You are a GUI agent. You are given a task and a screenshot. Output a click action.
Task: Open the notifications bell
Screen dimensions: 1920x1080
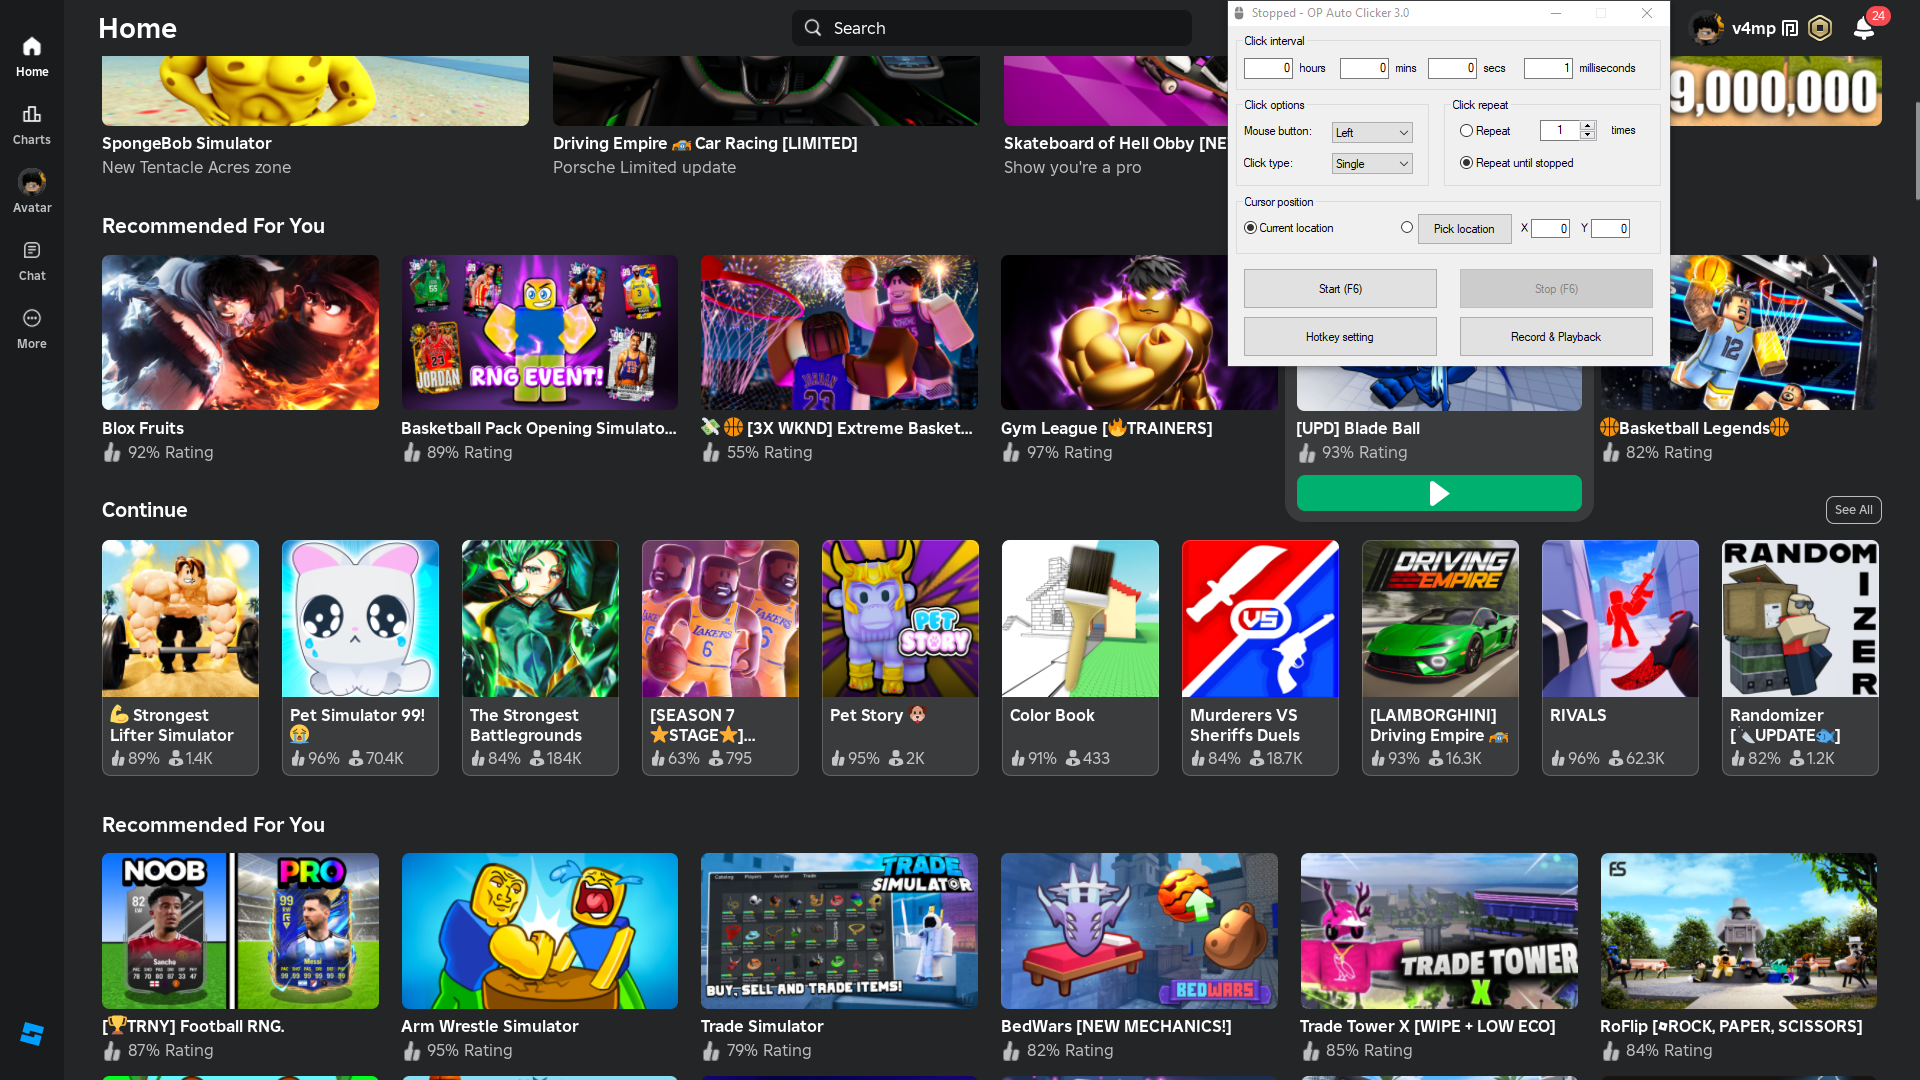pyautogui.click(x=1864, y=28)
